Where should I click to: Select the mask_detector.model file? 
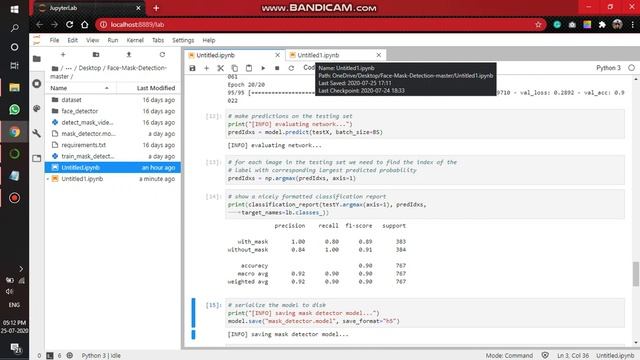(x=113, y=134)
